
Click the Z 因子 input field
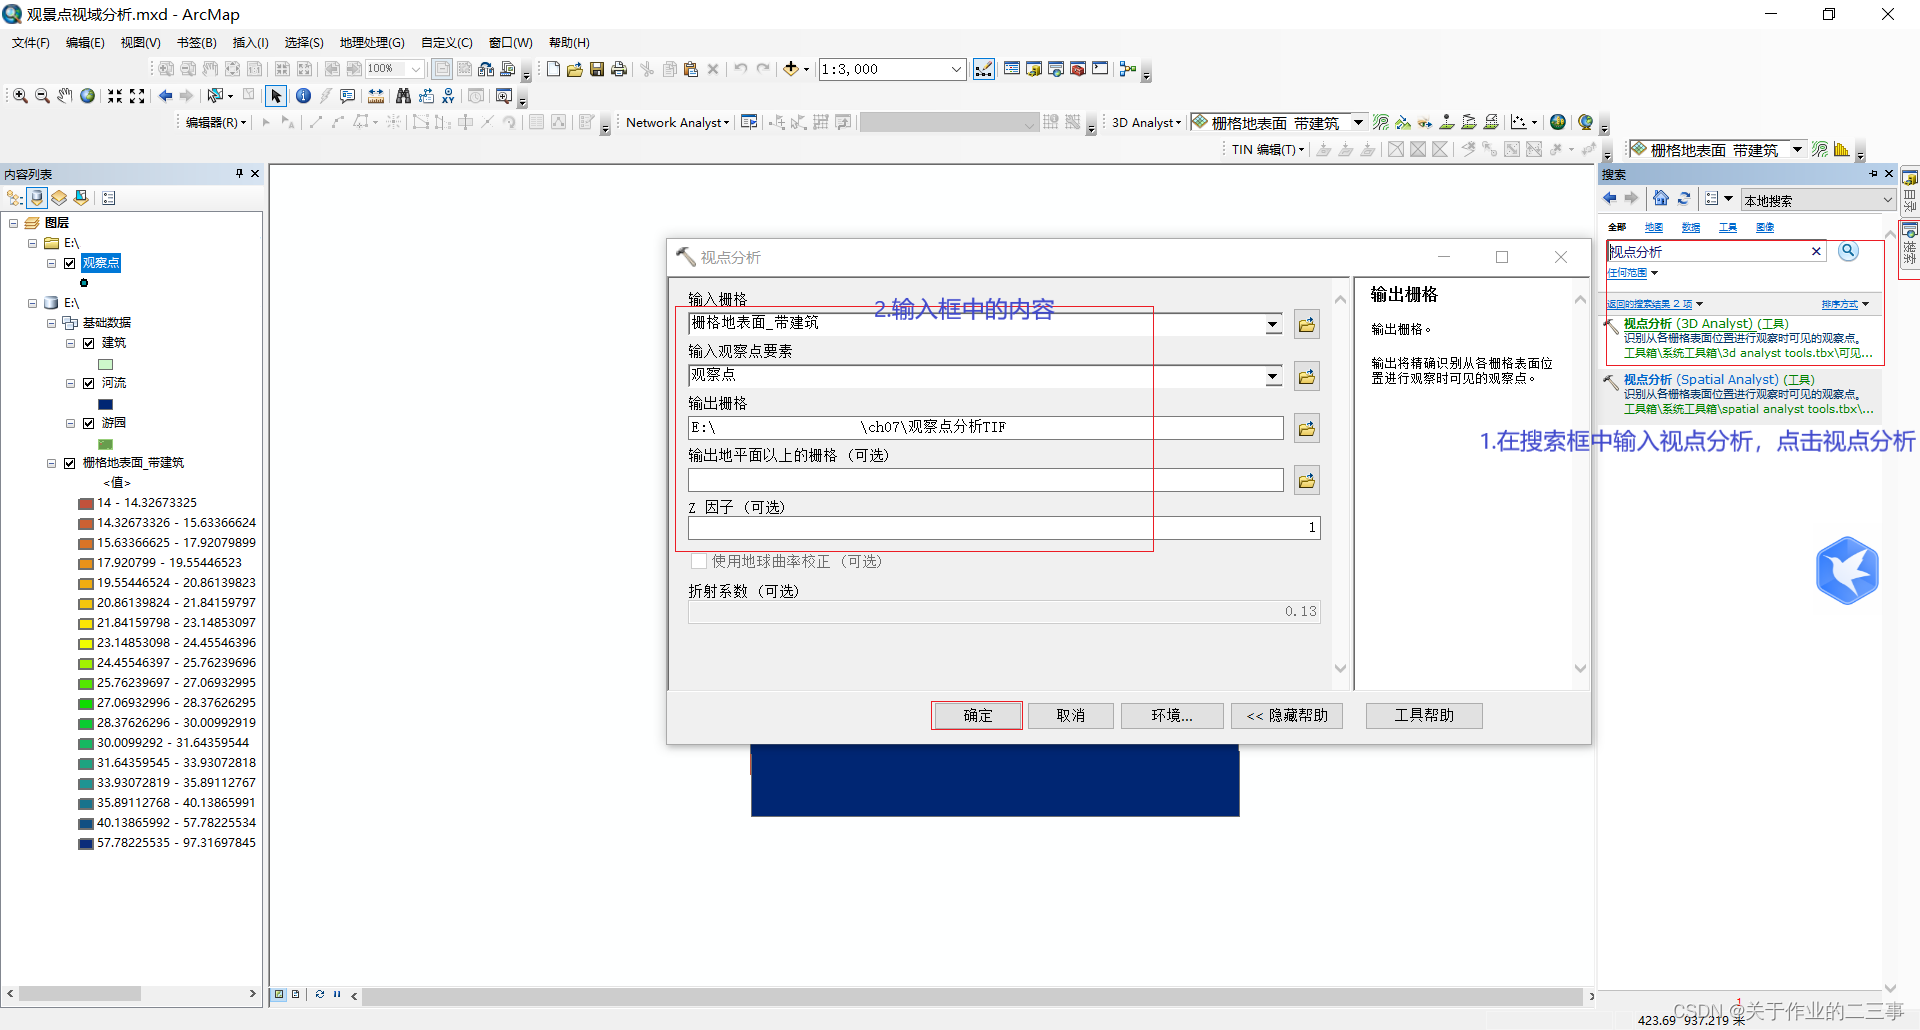pyautogui.click(x=1004, y=528)
